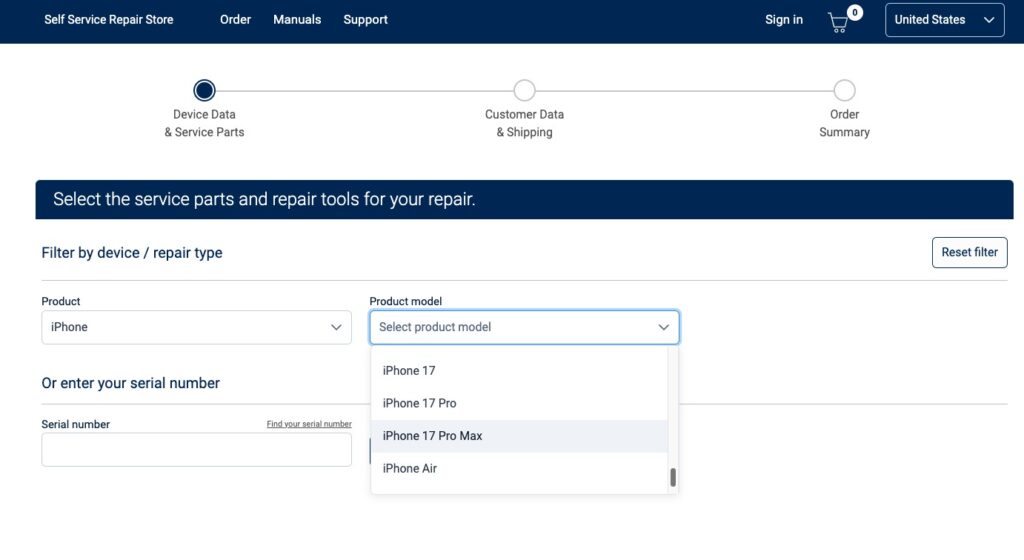The image size is (1024, 560).
Task: Click the Sign in link
Action: [x=783, y=20]
